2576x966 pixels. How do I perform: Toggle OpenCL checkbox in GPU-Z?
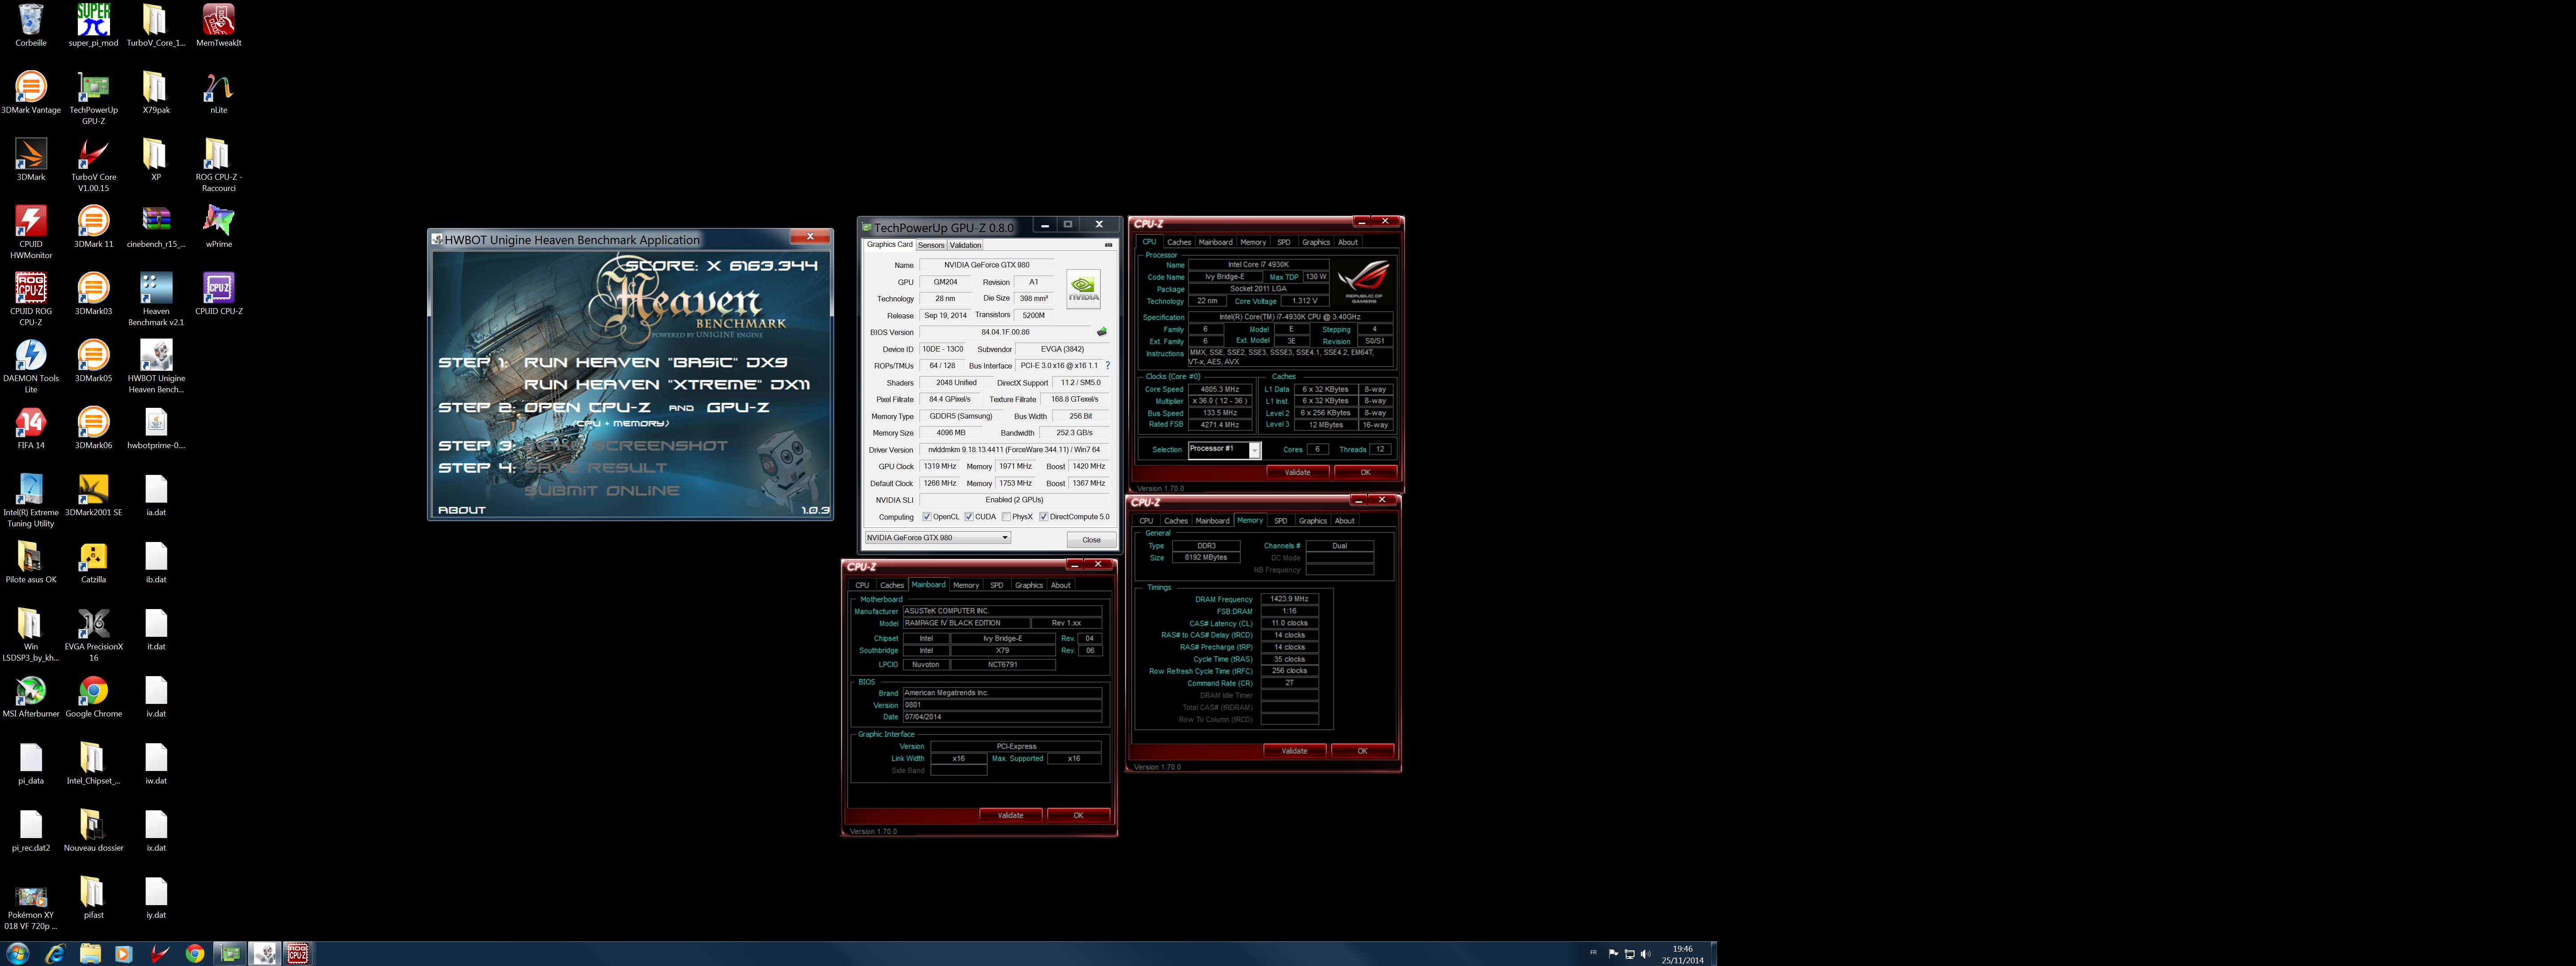pos(927,517)
